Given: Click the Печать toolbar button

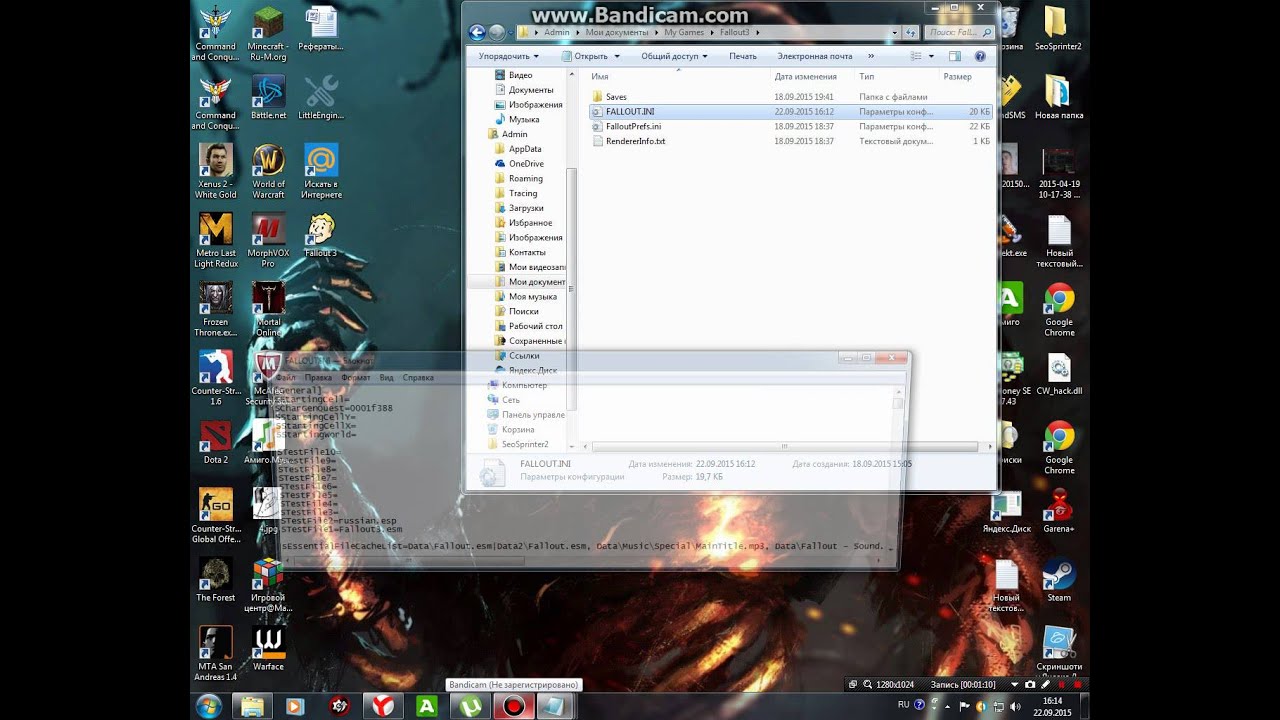Looking at the screenshot, I should click(743, 56).
